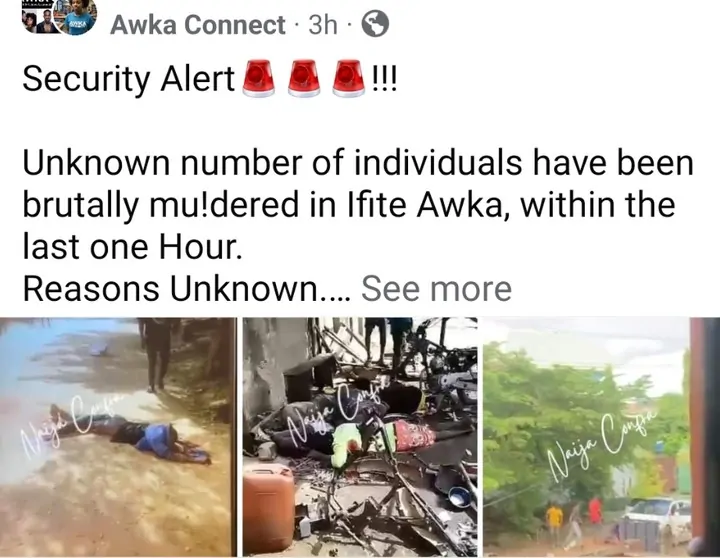Tap the middle red siren emoji
The width and height of the screenshot is (720, 558).
pos(304,78)
